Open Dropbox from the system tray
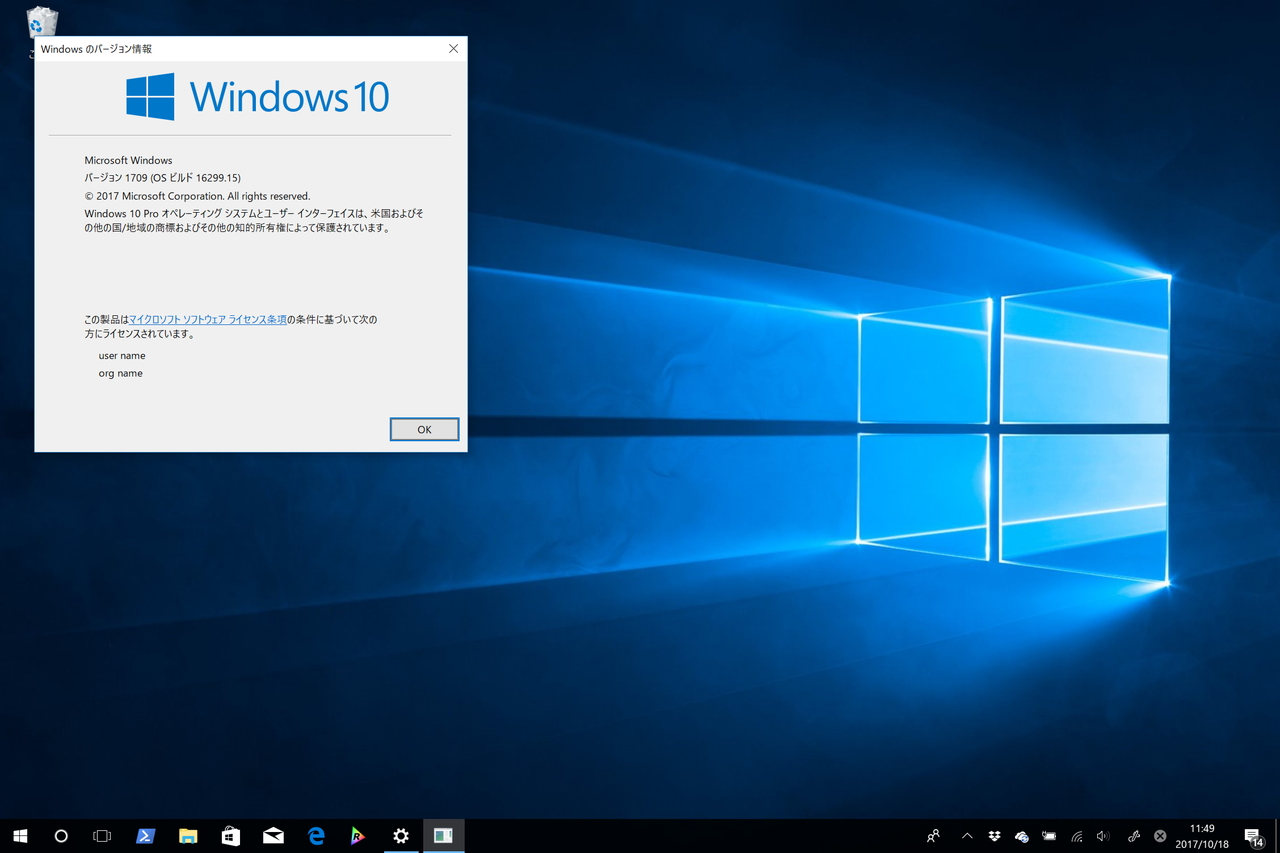Screen dimensions: 1280x853 [993, 836]
